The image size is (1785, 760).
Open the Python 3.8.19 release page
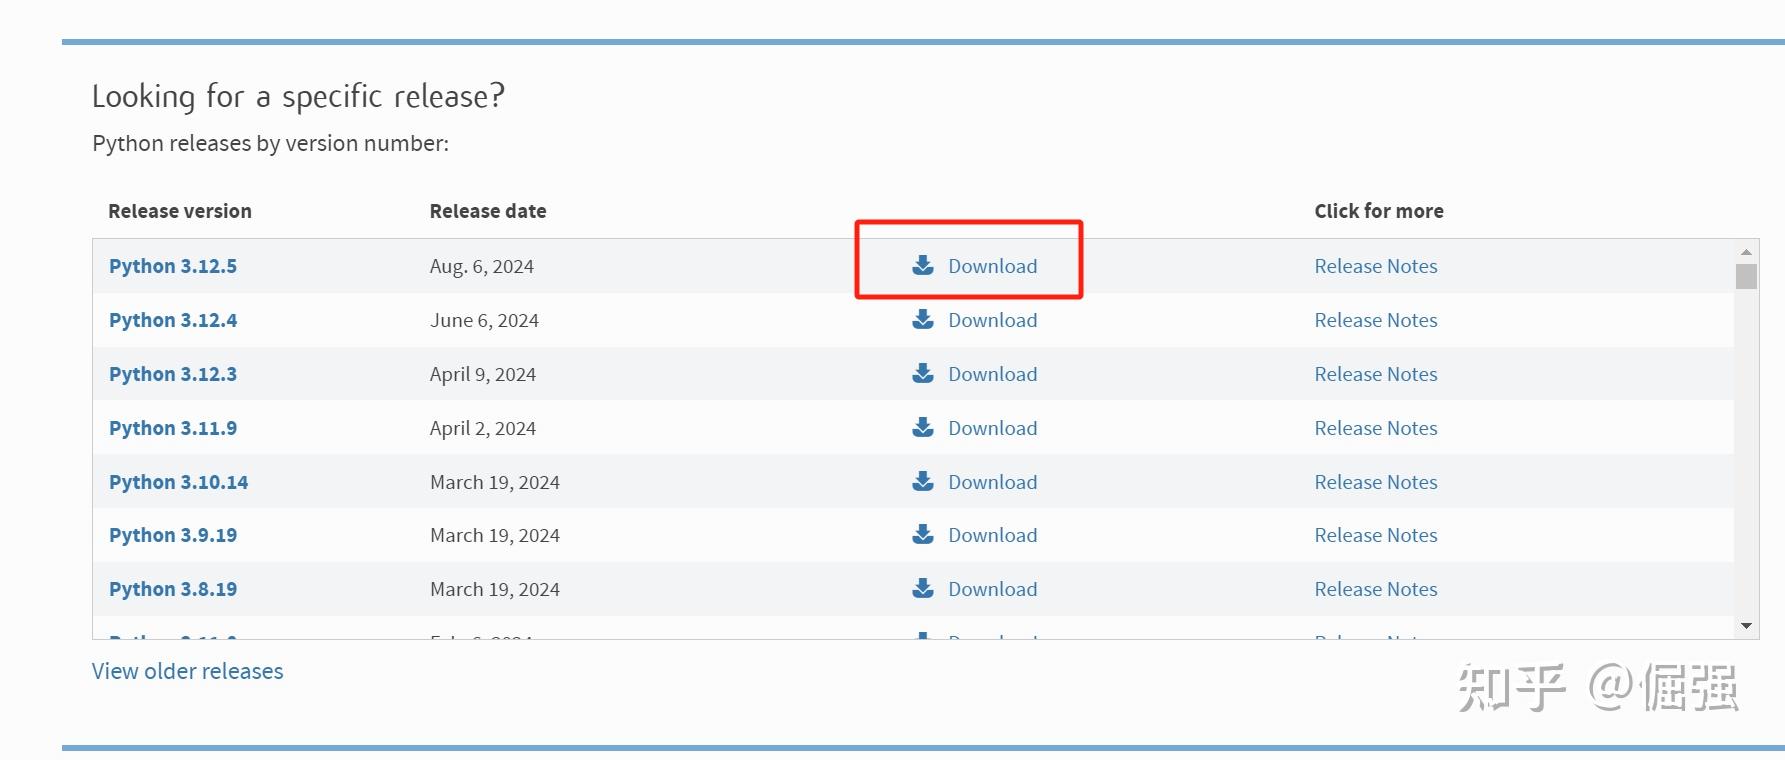pyautogui.click(x=173, y=589)
